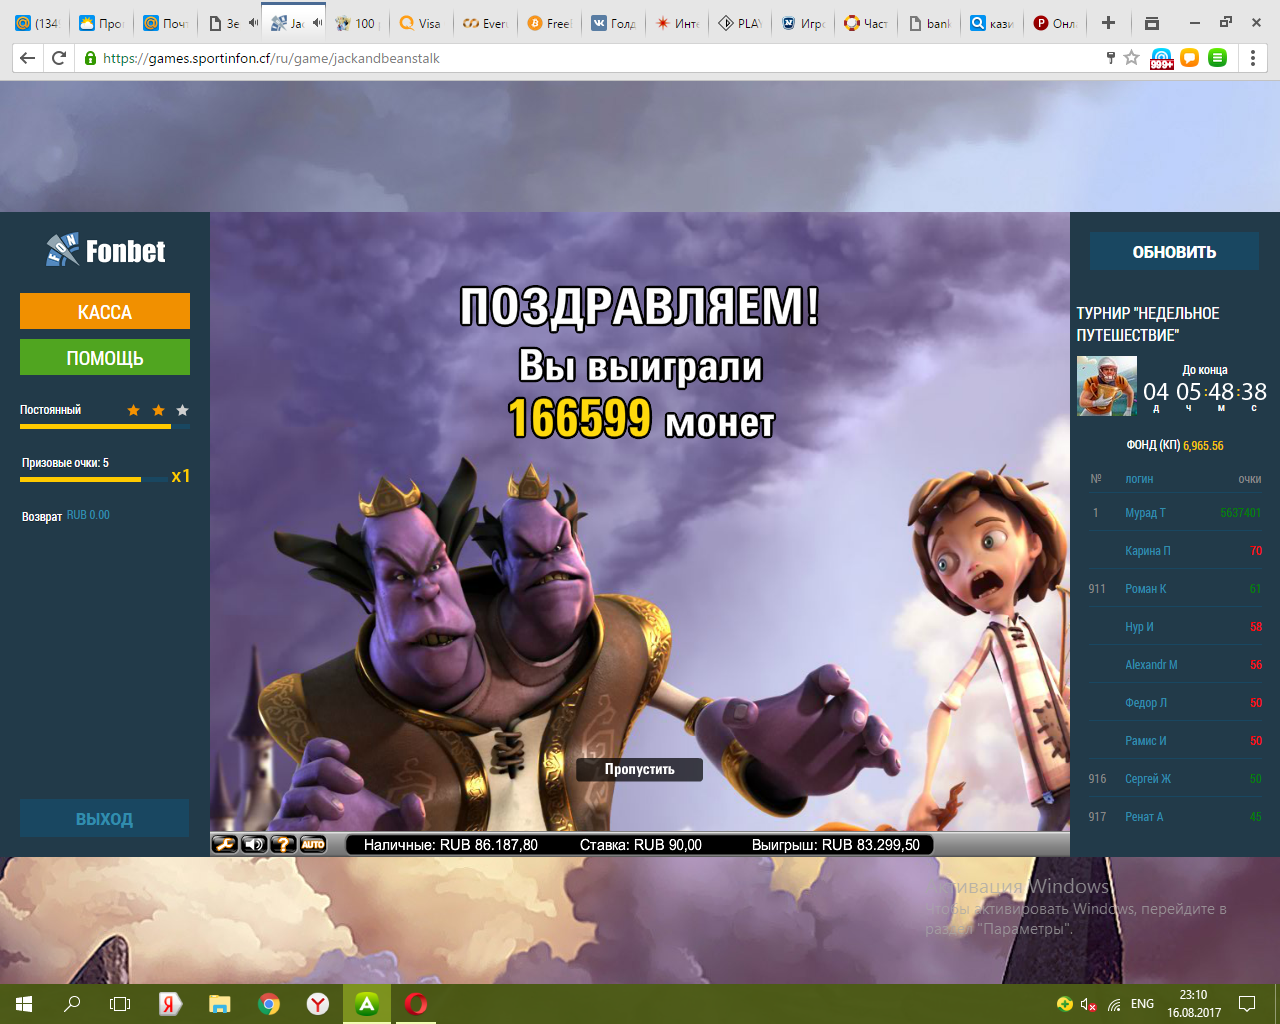Open the green extension icon

click(x=1217, y=58)
